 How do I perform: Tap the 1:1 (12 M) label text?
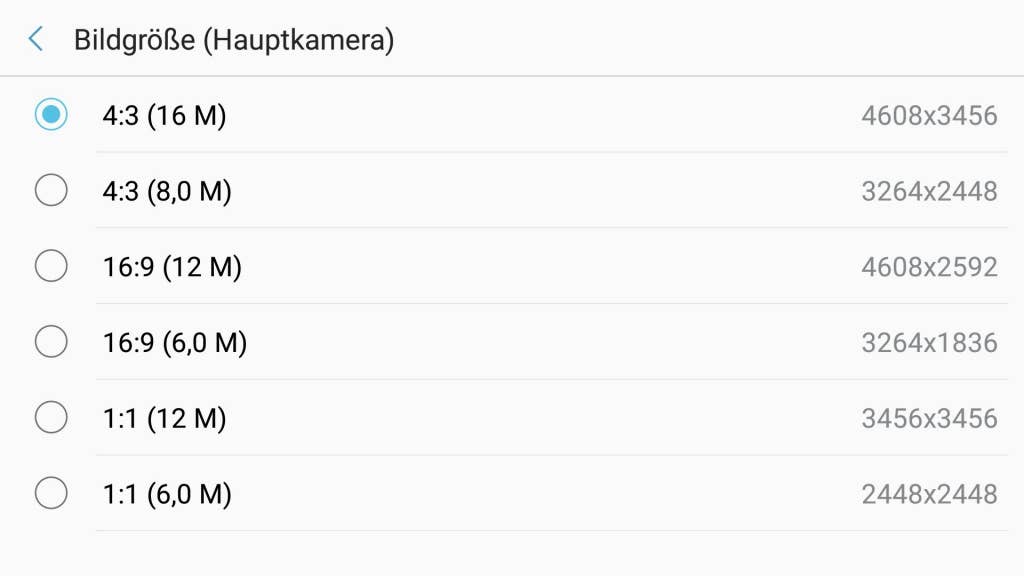164,418
